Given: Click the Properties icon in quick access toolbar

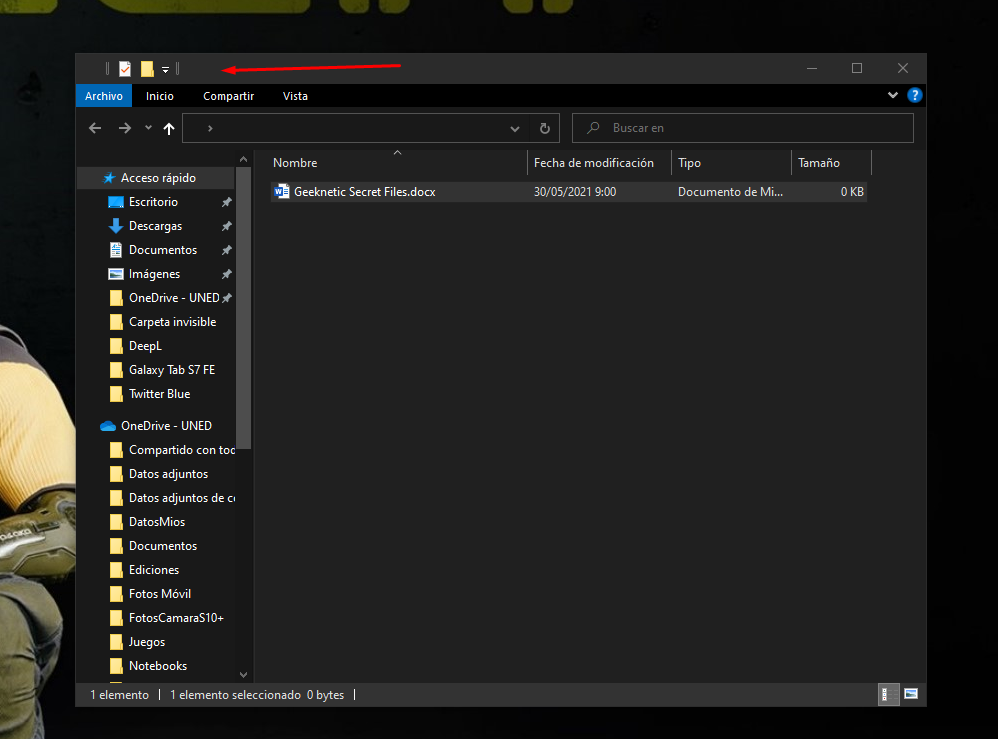Looking at the screenshot, I should tap(125, 69).
